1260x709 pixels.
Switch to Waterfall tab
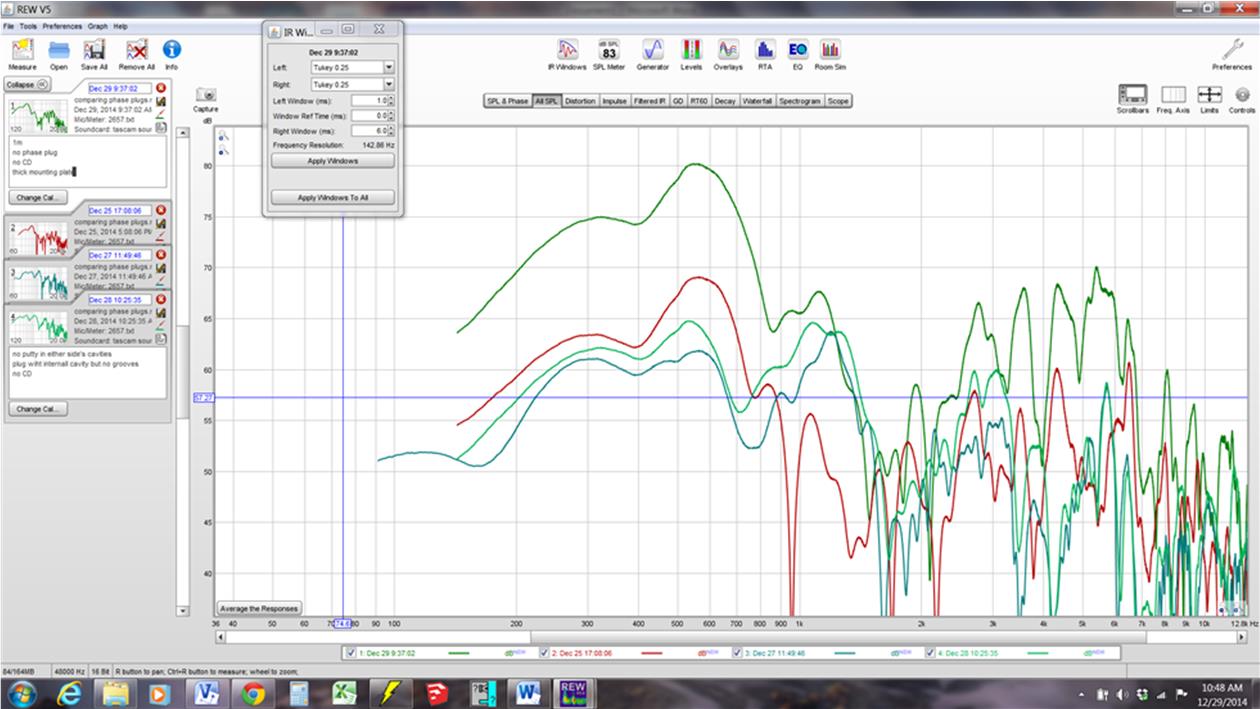point(758,101)
